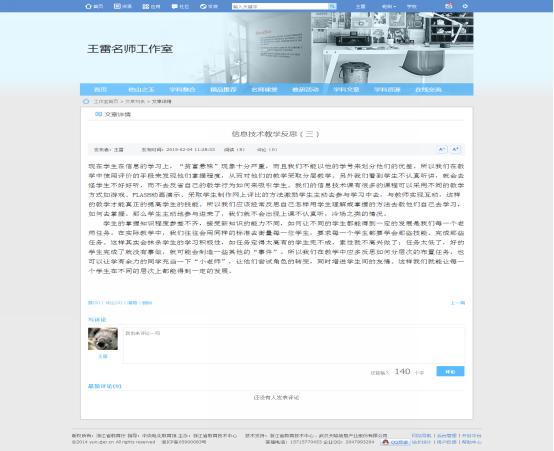Open the 学校 link in top bar

tap(412, 6)
